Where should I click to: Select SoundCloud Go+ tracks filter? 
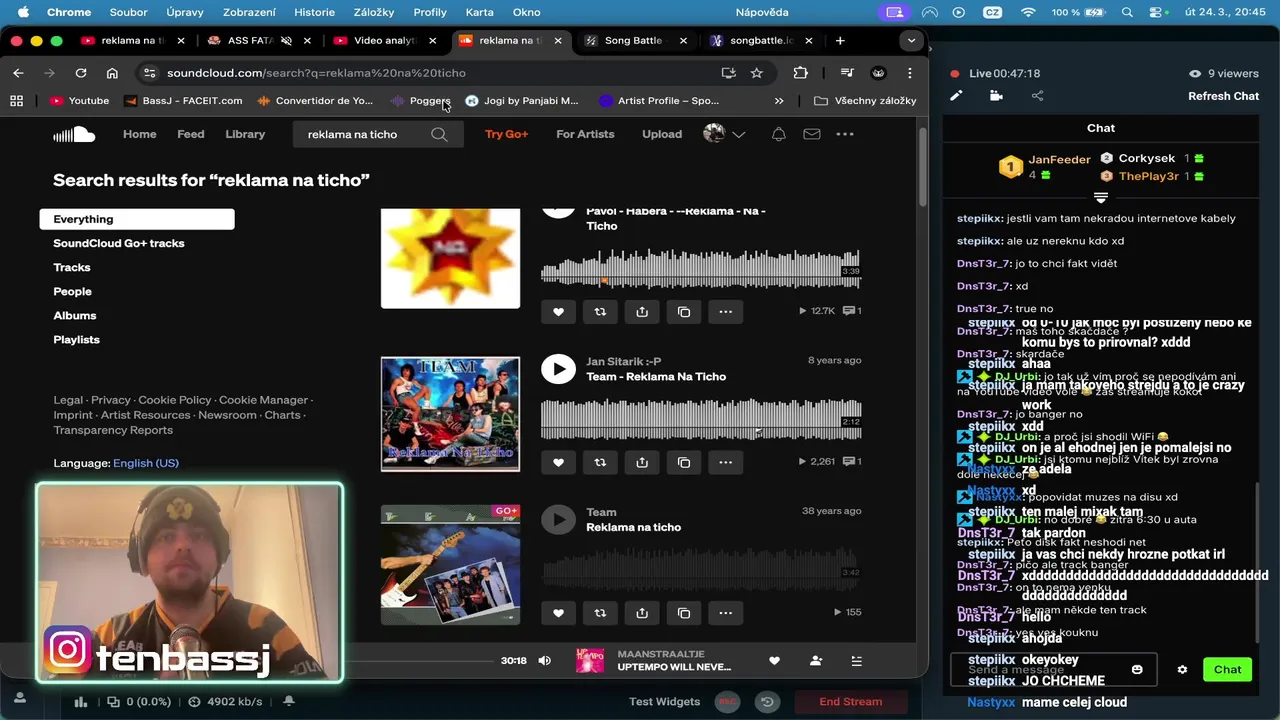119,243
